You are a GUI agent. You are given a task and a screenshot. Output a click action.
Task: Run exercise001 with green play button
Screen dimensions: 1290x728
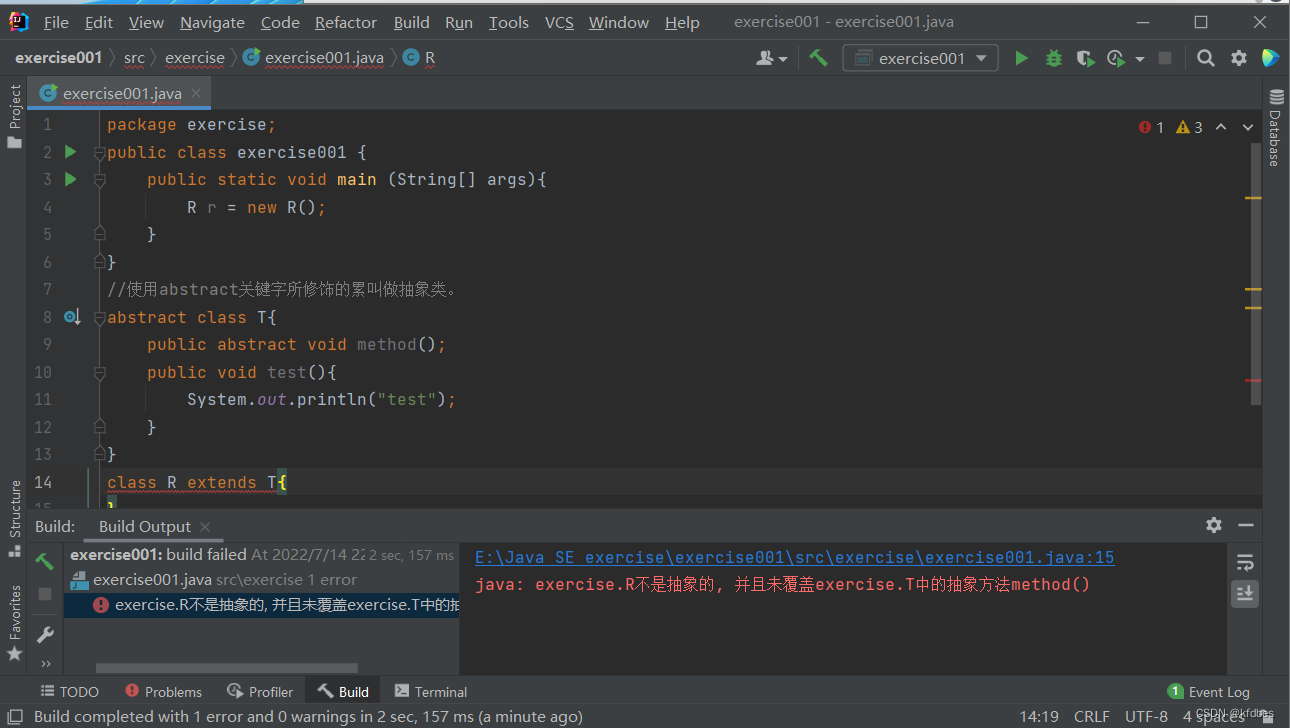(x=1021, y=58)
